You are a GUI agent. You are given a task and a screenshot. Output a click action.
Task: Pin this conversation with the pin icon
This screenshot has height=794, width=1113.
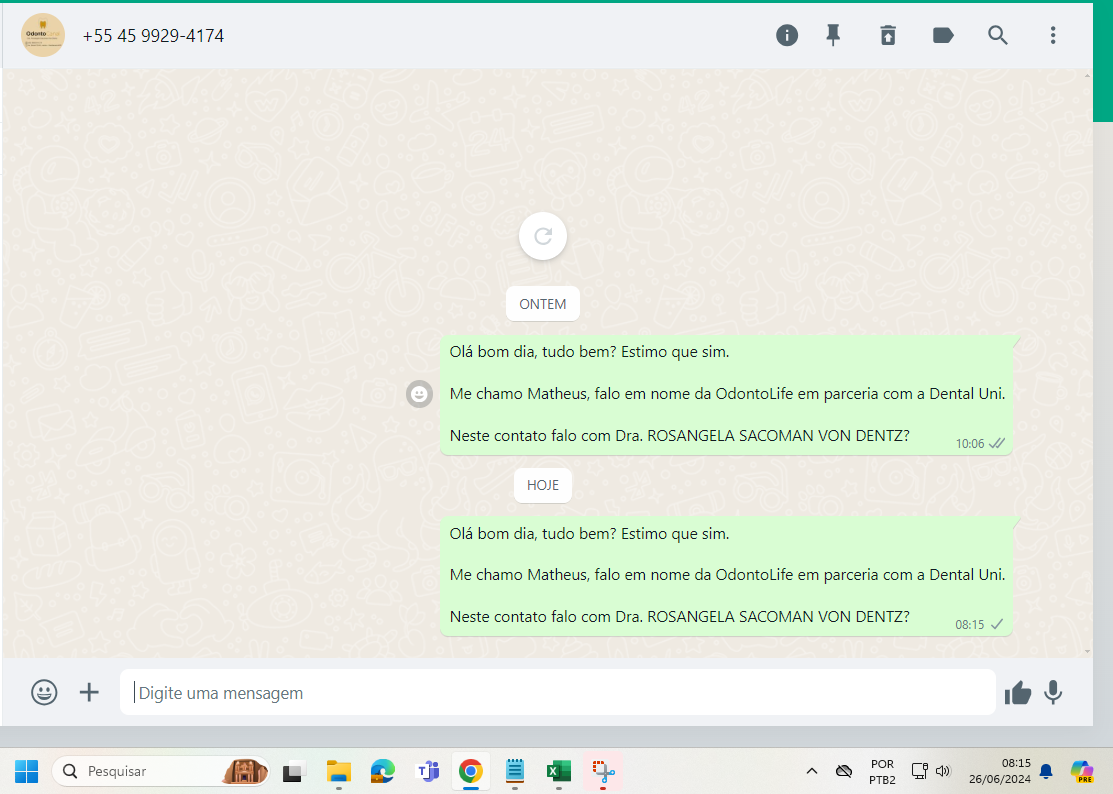pos(833,35)
